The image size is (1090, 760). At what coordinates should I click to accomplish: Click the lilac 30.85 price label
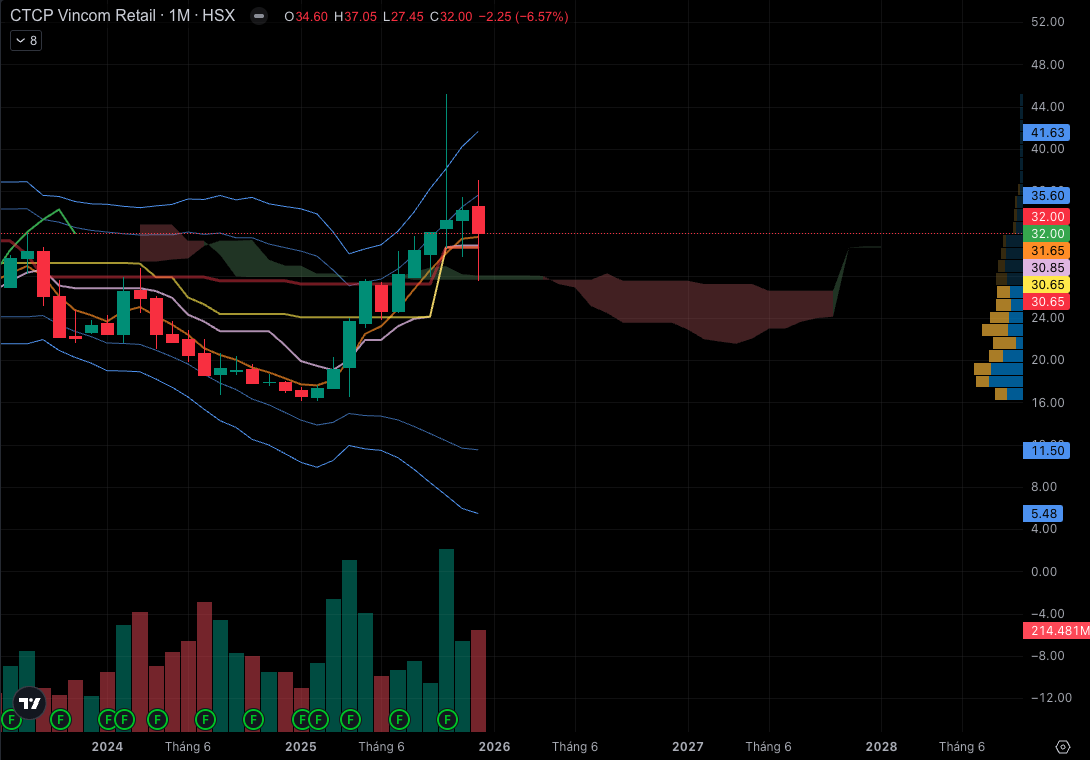coord(1047,268)
